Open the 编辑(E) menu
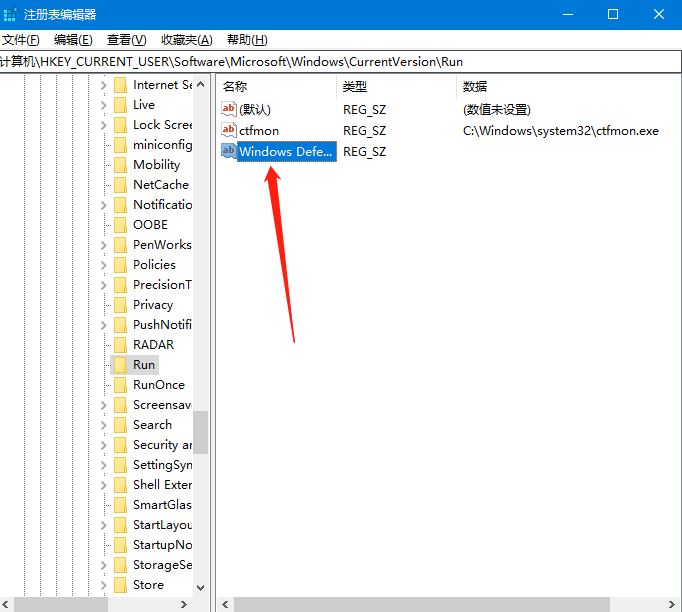 tap(73, 40)
